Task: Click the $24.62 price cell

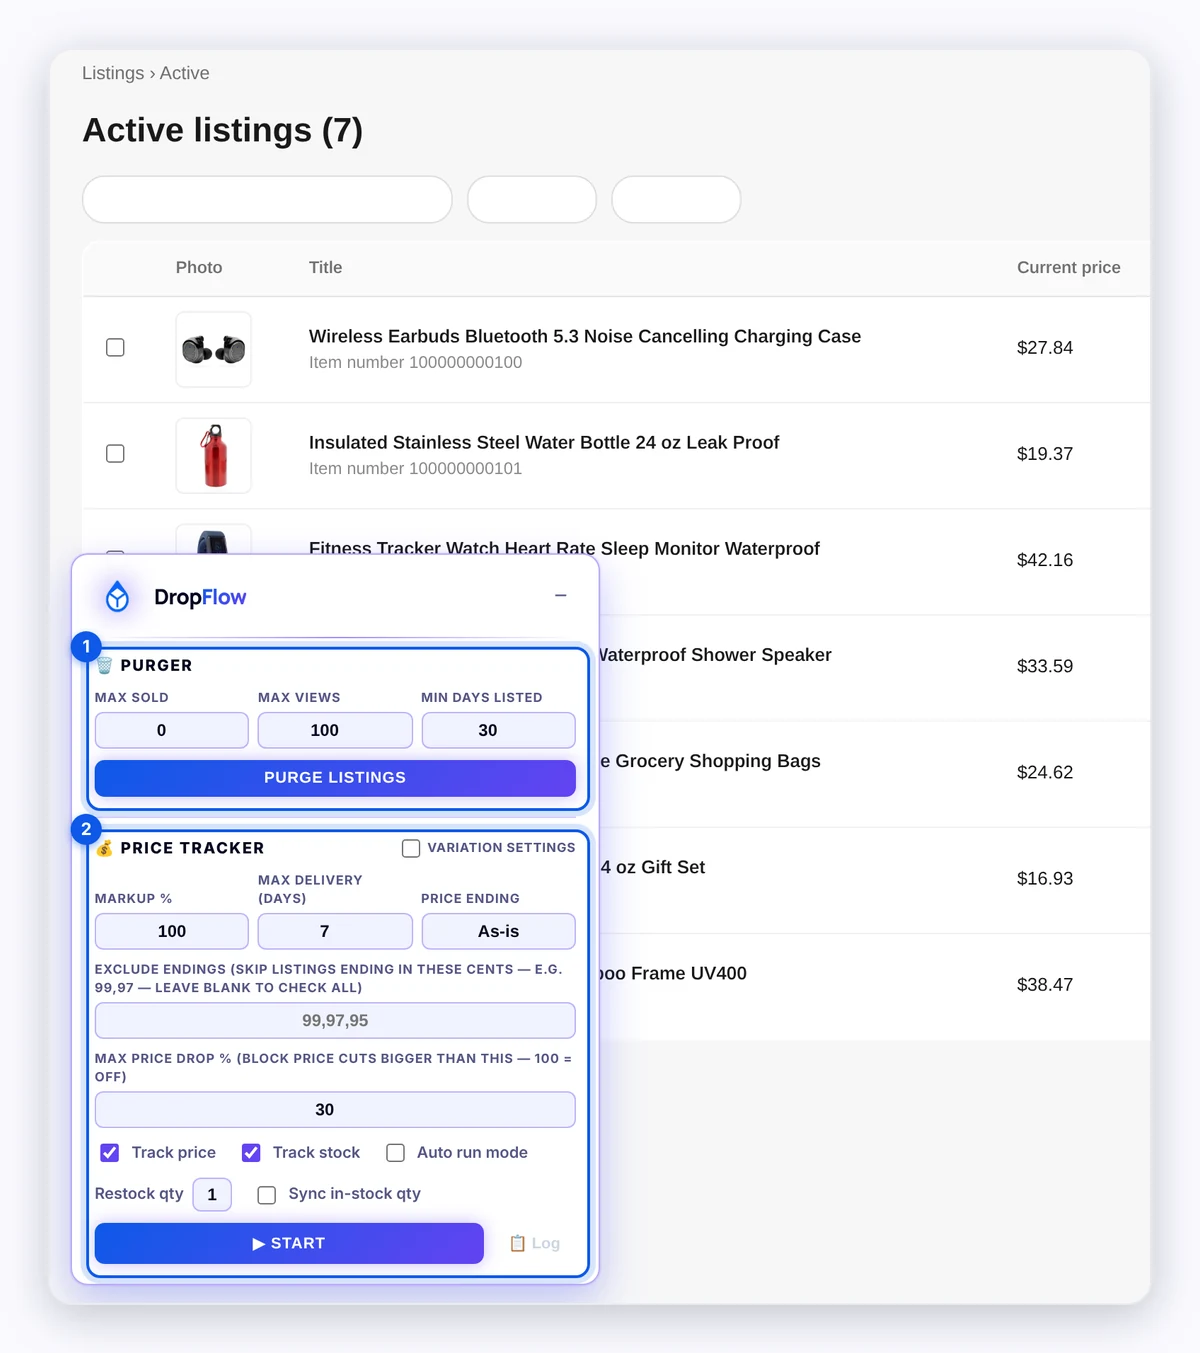Action: [x=1045, y=771]
